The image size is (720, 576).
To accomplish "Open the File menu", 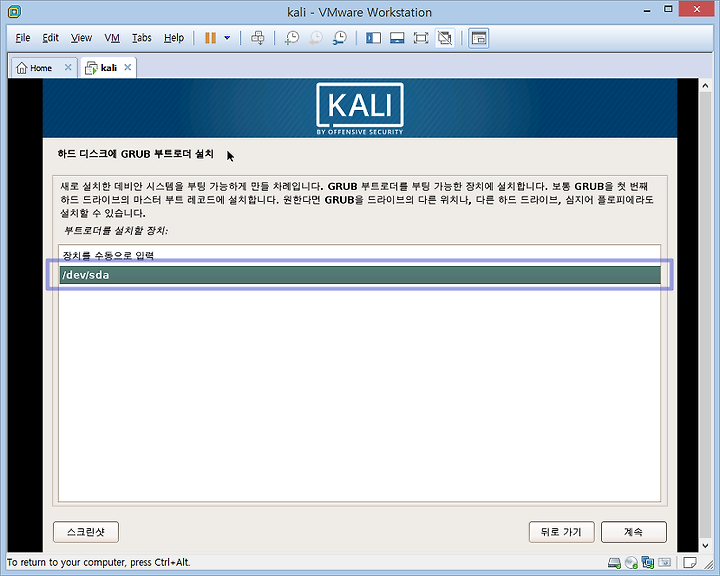I will click(22, 38).
